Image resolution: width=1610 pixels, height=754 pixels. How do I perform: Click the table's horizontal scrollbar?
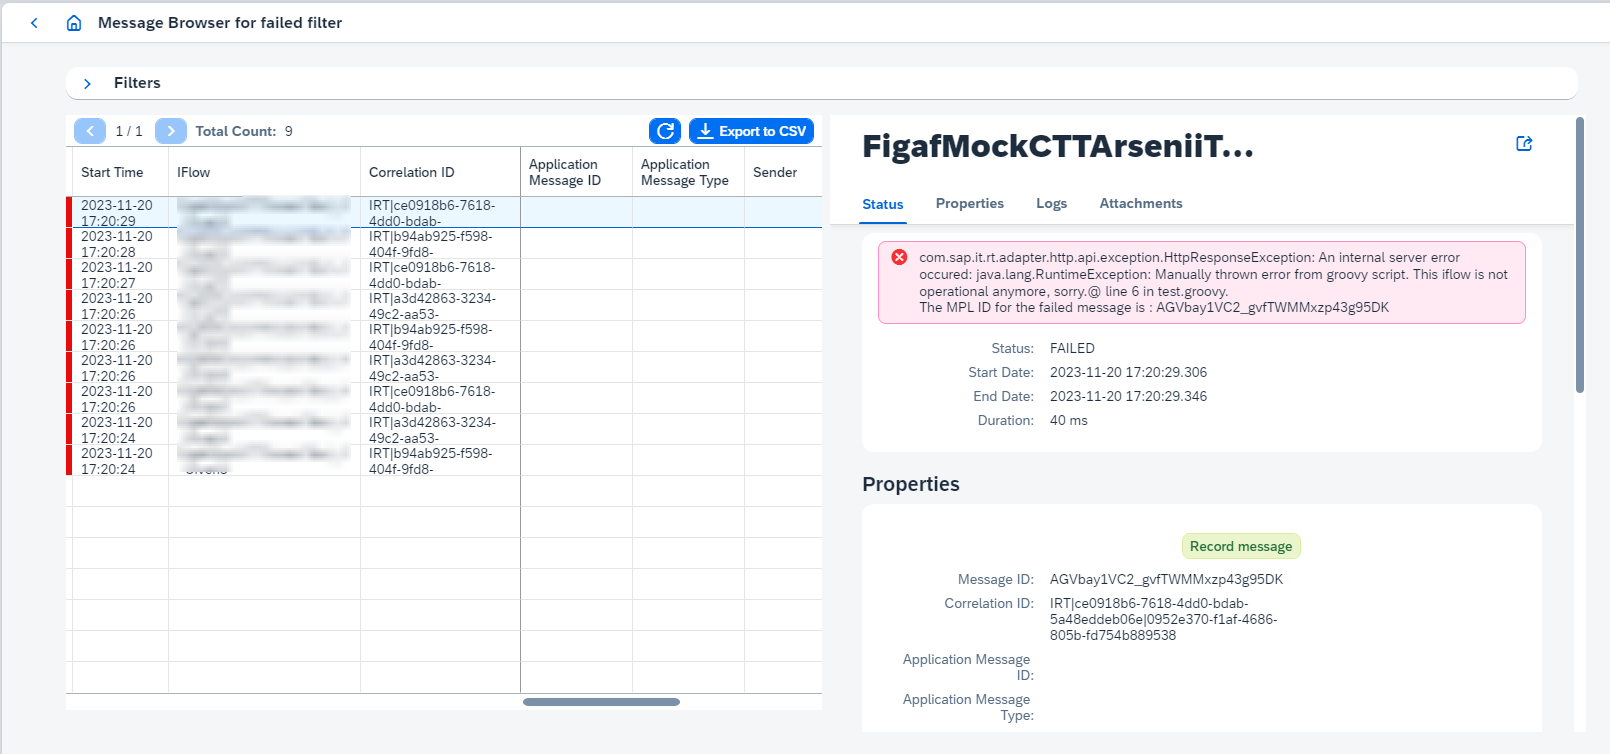click(x=601, y=702)
